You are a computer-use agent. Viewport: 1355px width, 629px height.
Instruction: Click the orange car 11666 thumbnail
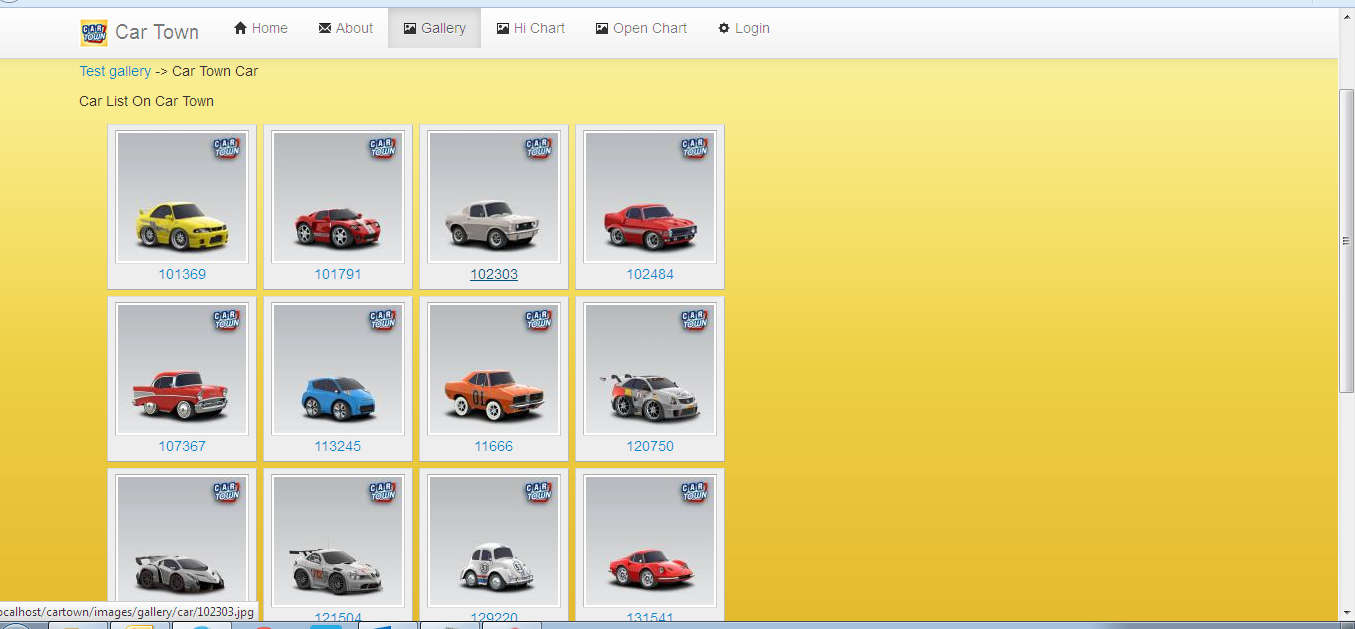click(x=493, y=368)
